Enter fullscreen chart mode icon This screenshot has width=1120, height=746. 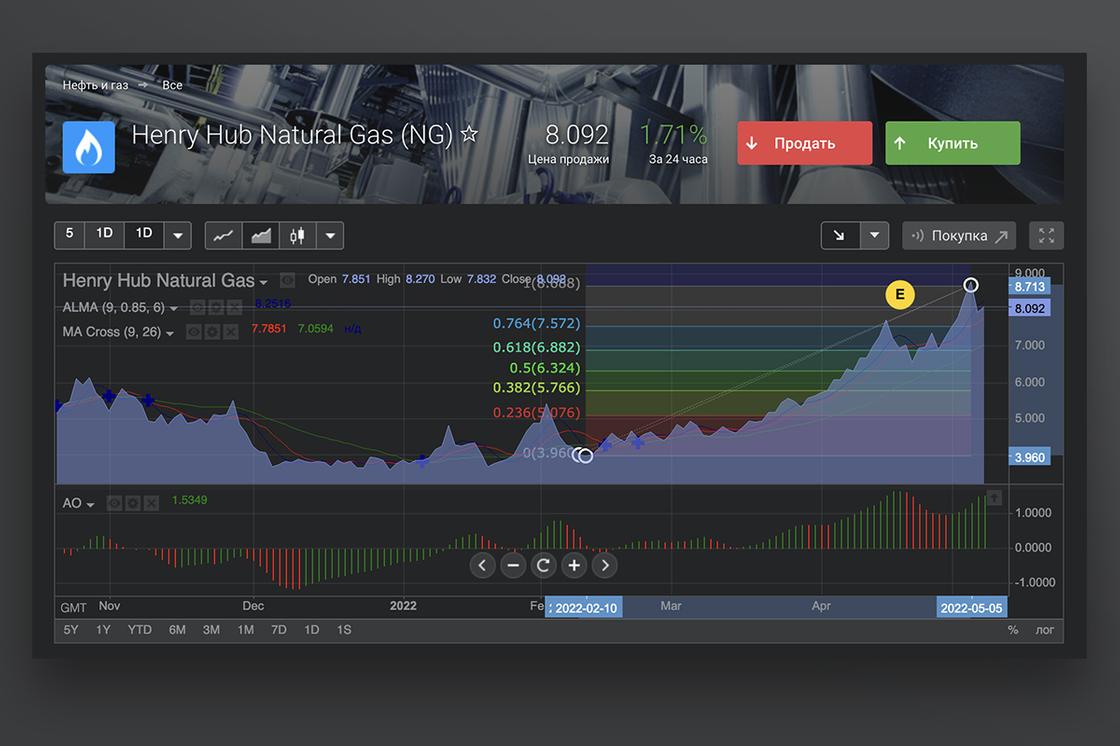coord(1046,235)
